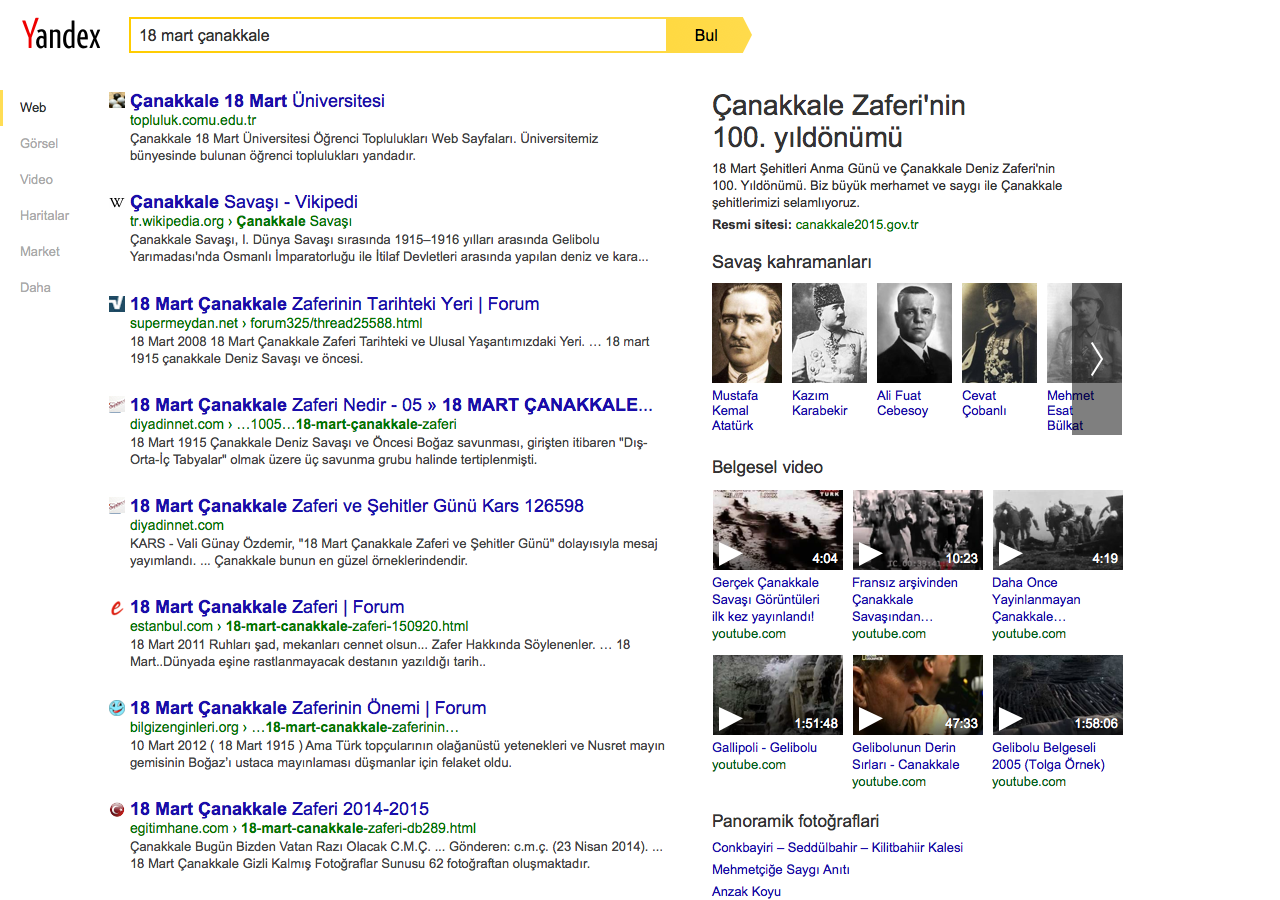Open Mustafa Kemal Atatürk name link

(x=735, y=410)
